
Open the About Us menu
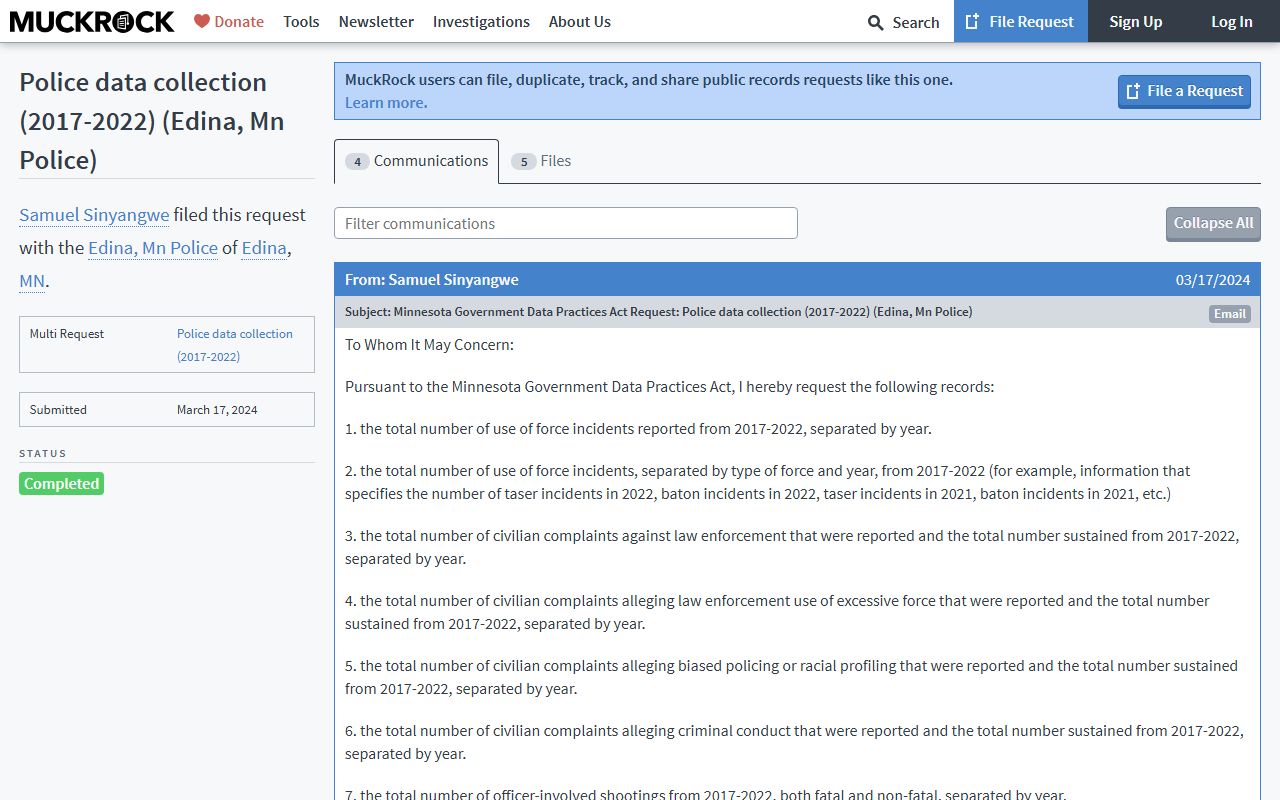[x=579, y=21]
